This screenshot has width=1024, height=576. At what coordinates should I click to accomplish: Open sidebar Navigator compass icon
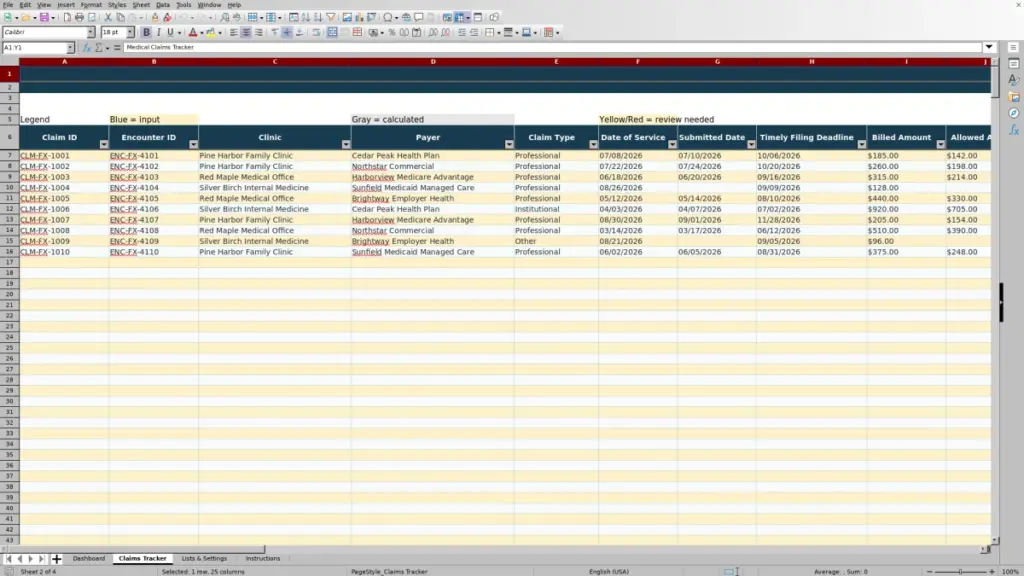coord(1014,113)
